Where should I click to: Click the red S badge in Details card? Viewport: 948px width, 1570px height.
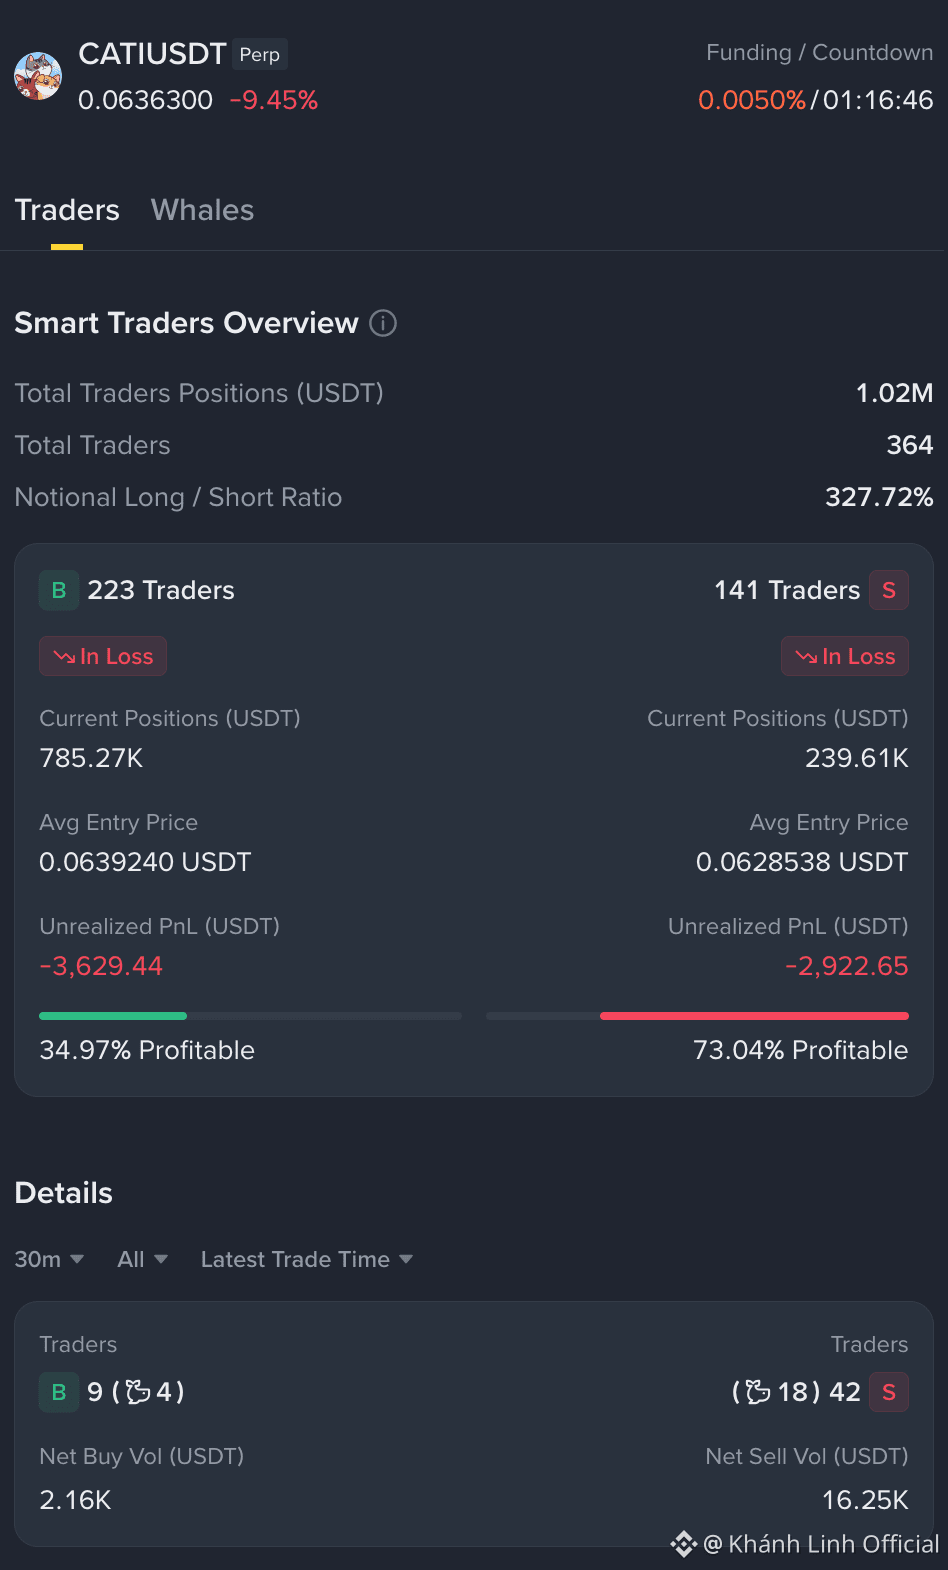(x=889, y=1392)
